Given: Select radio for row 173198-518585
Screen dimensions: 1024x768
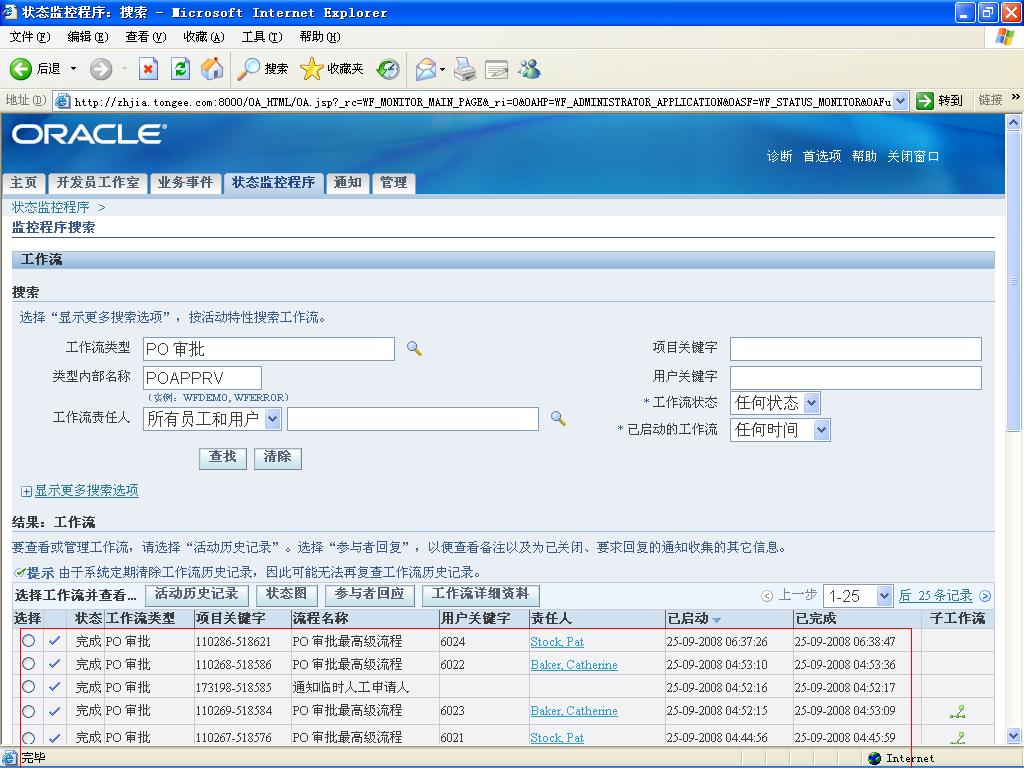Looking at the screenshot, I should (x=28, y=686).
